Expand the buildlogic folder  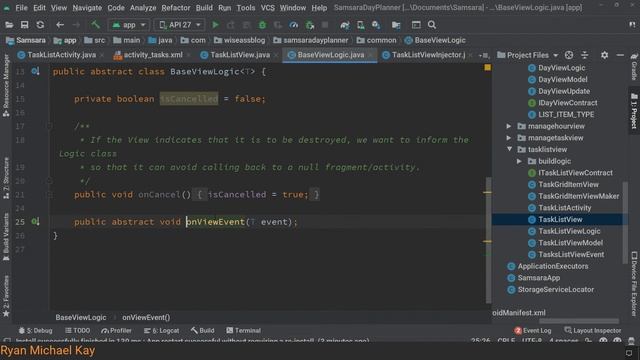point(519,161)
